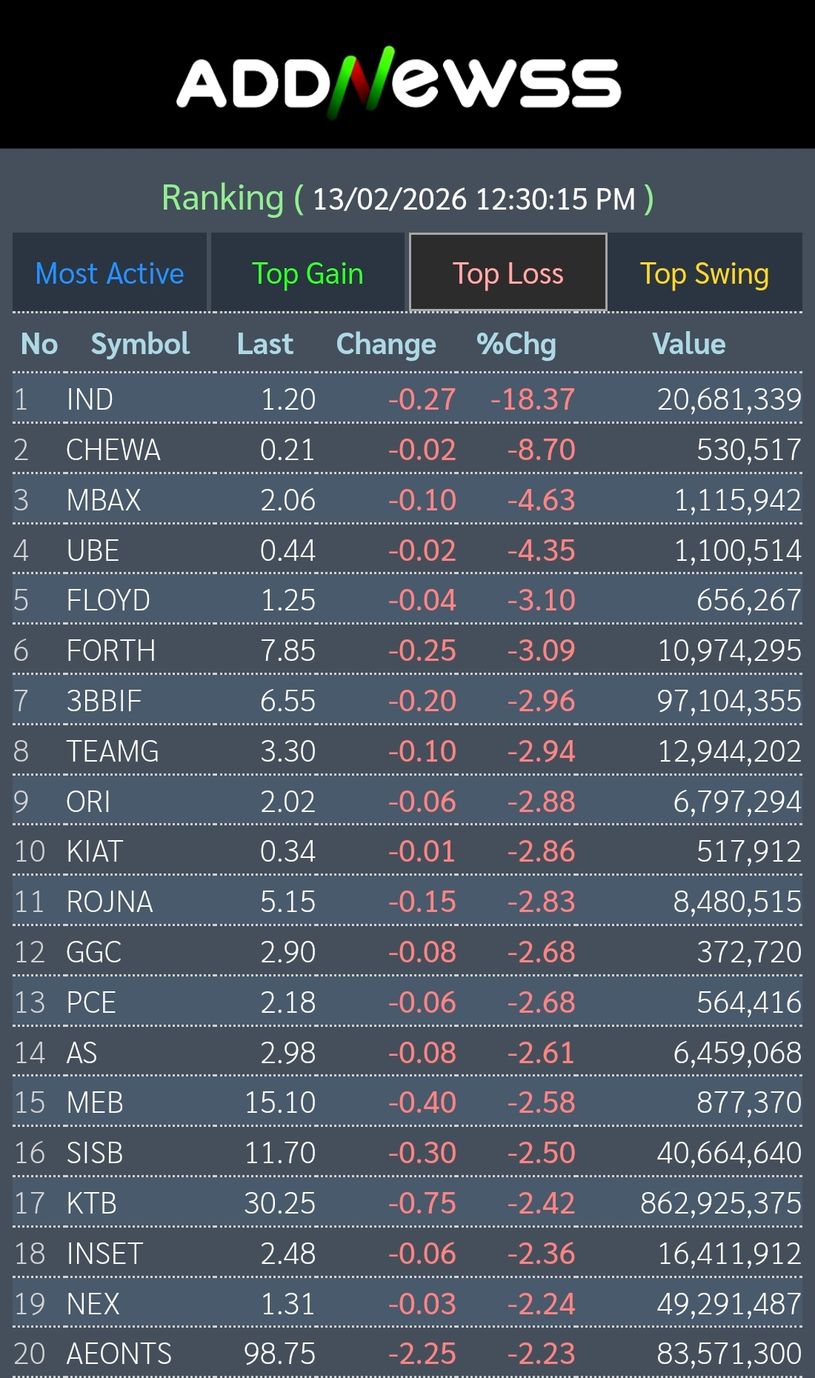Open the IND stock symbol
The image size is (815, 1378).
click(90, 399)
